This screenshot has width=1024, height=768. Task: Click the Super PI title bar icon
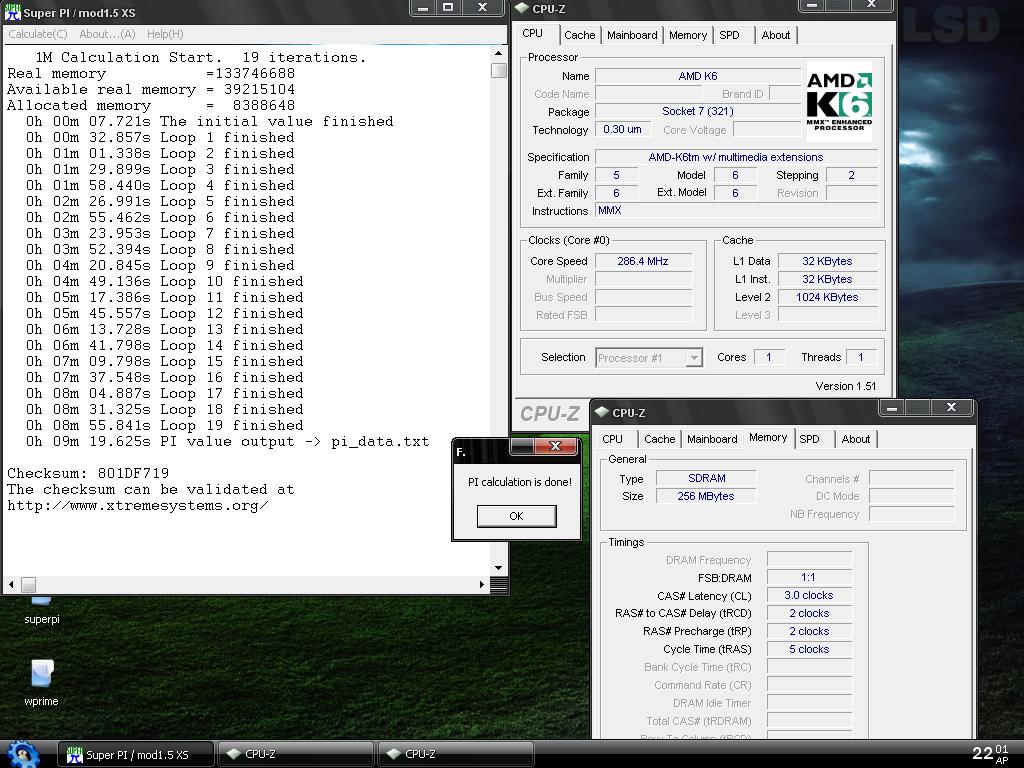[12, 12]
